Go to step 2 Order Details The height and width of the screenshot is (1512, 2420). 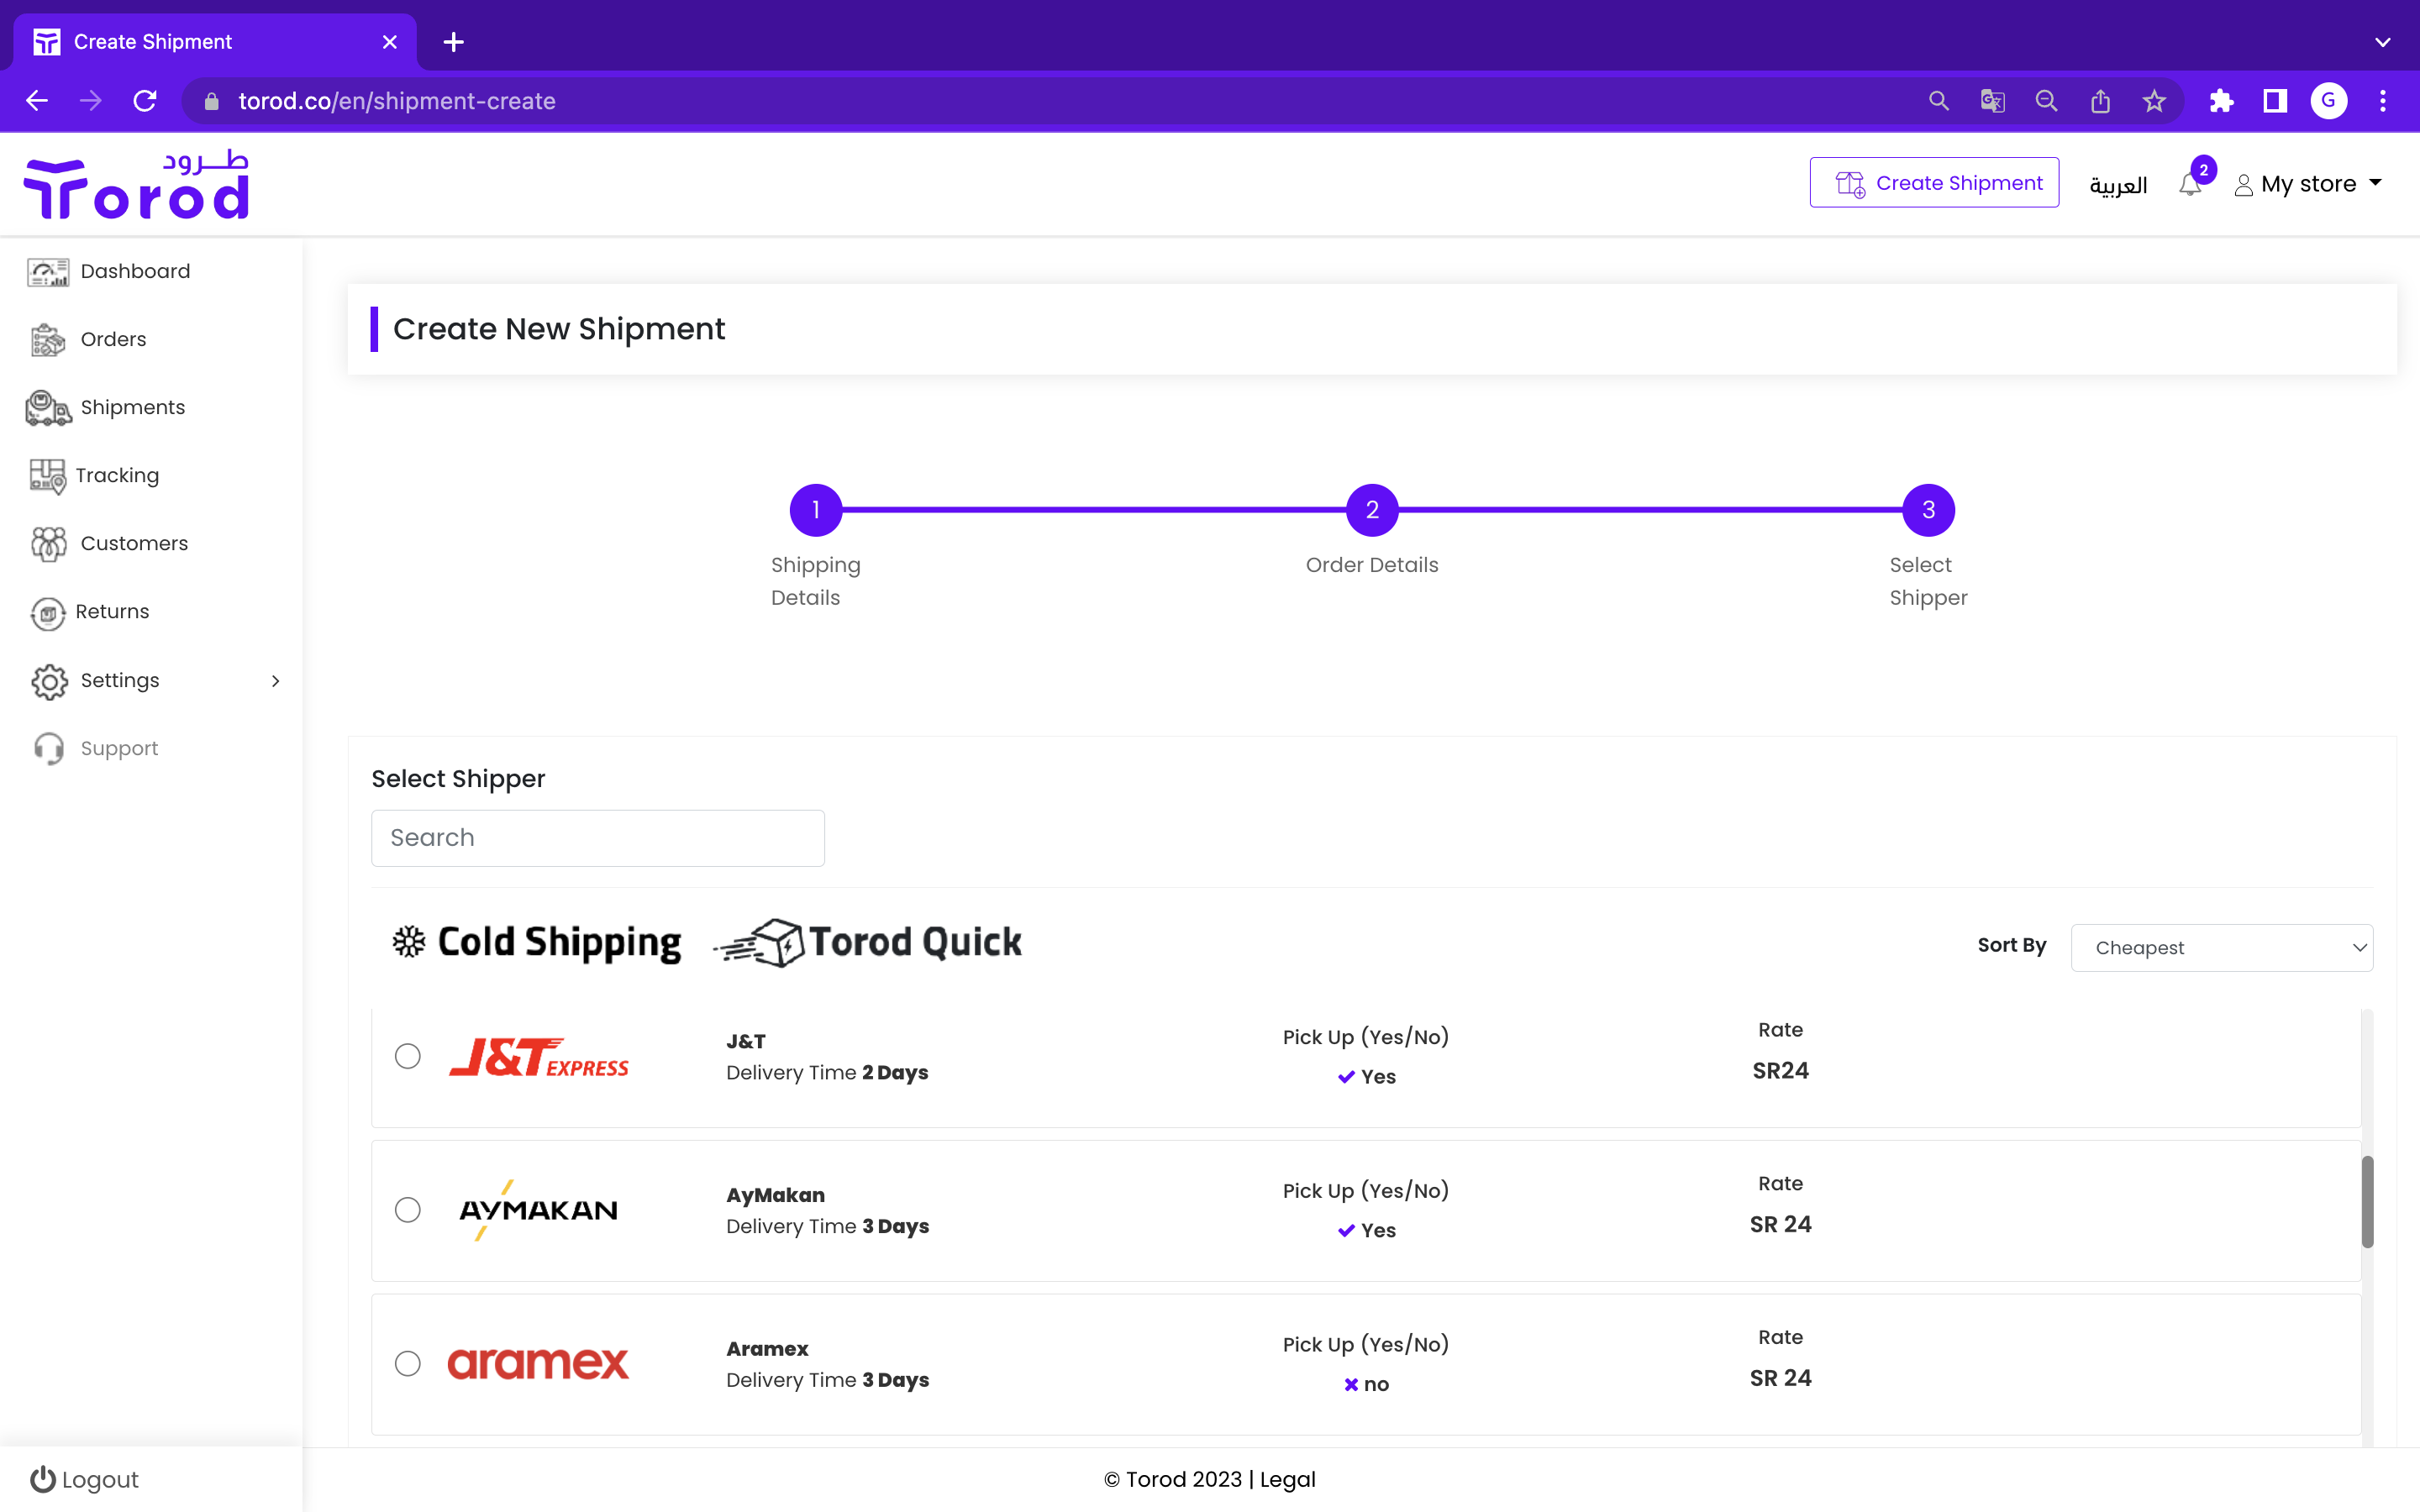pos(1372,510)
